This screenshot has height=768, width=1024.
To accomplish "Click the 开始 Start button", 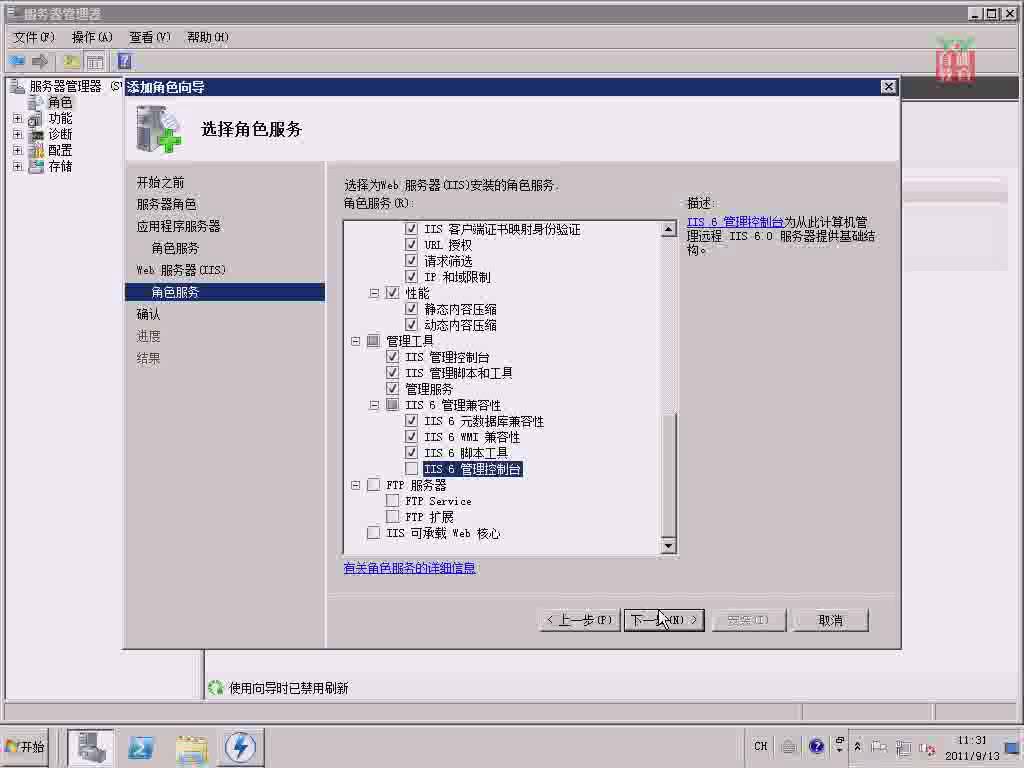I will (25, 747).
